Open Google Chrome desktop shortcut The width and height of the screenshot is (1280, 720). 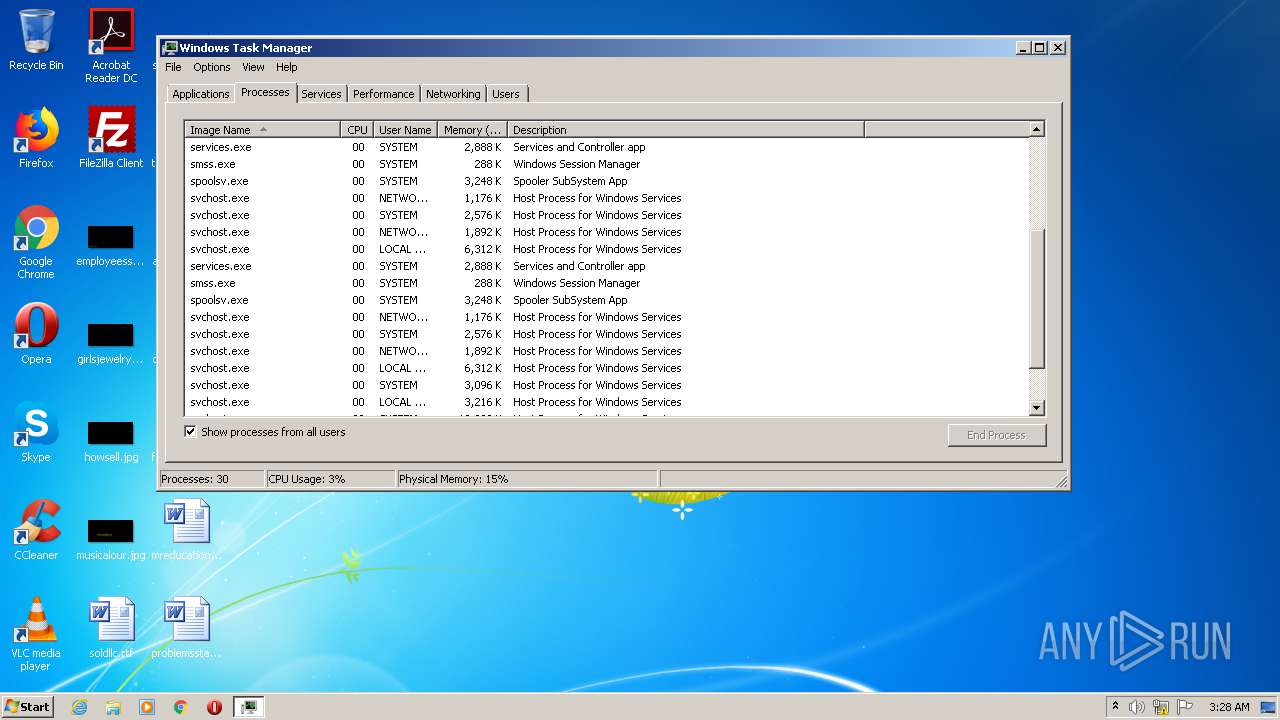click(x=36, y=243)
